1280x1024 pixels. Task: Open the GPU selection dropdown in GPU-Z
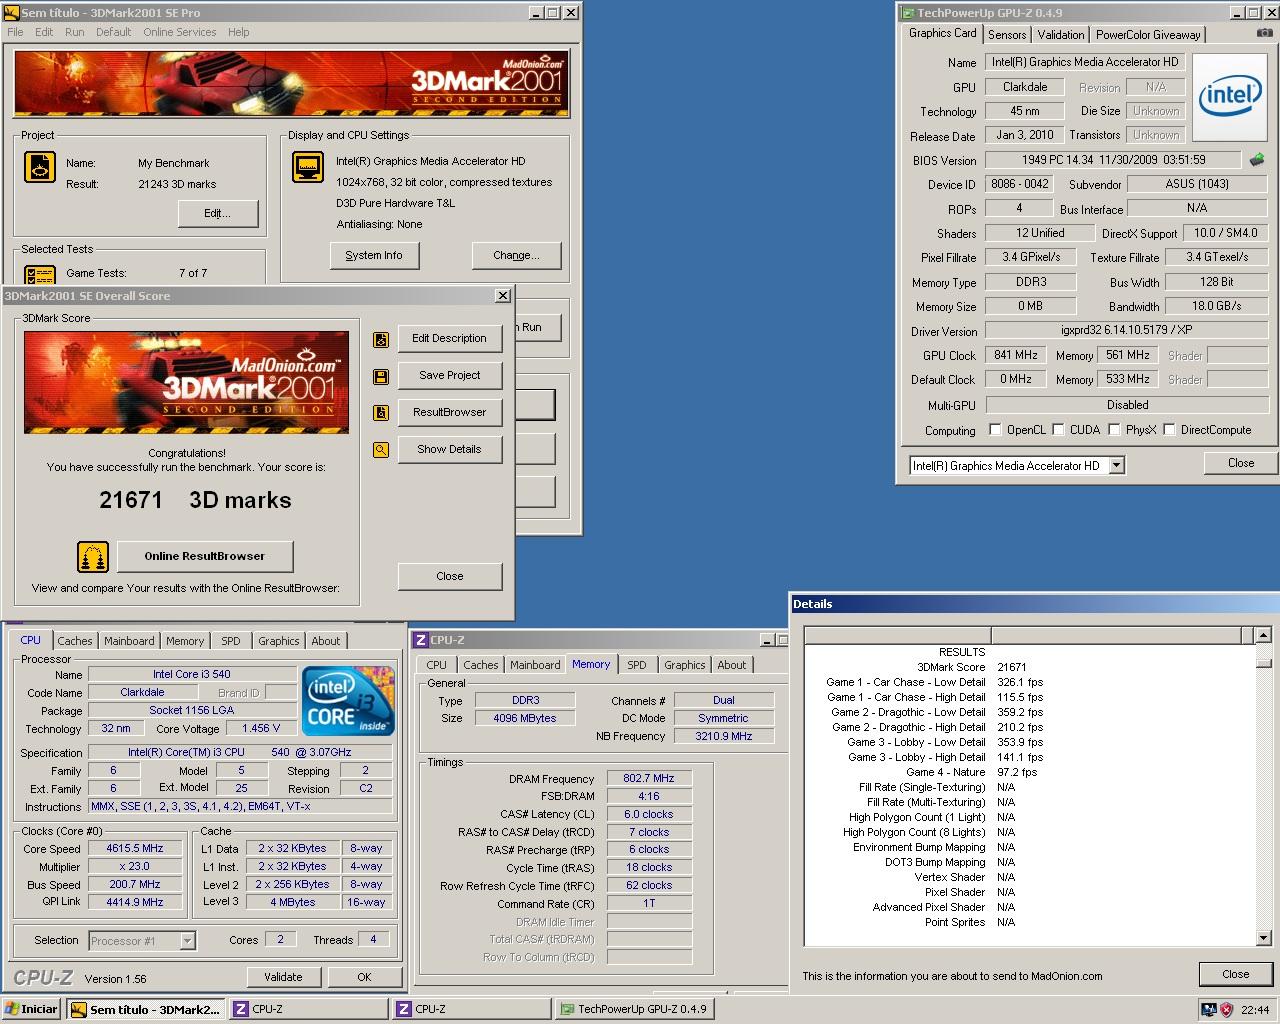pos(1117,465)
